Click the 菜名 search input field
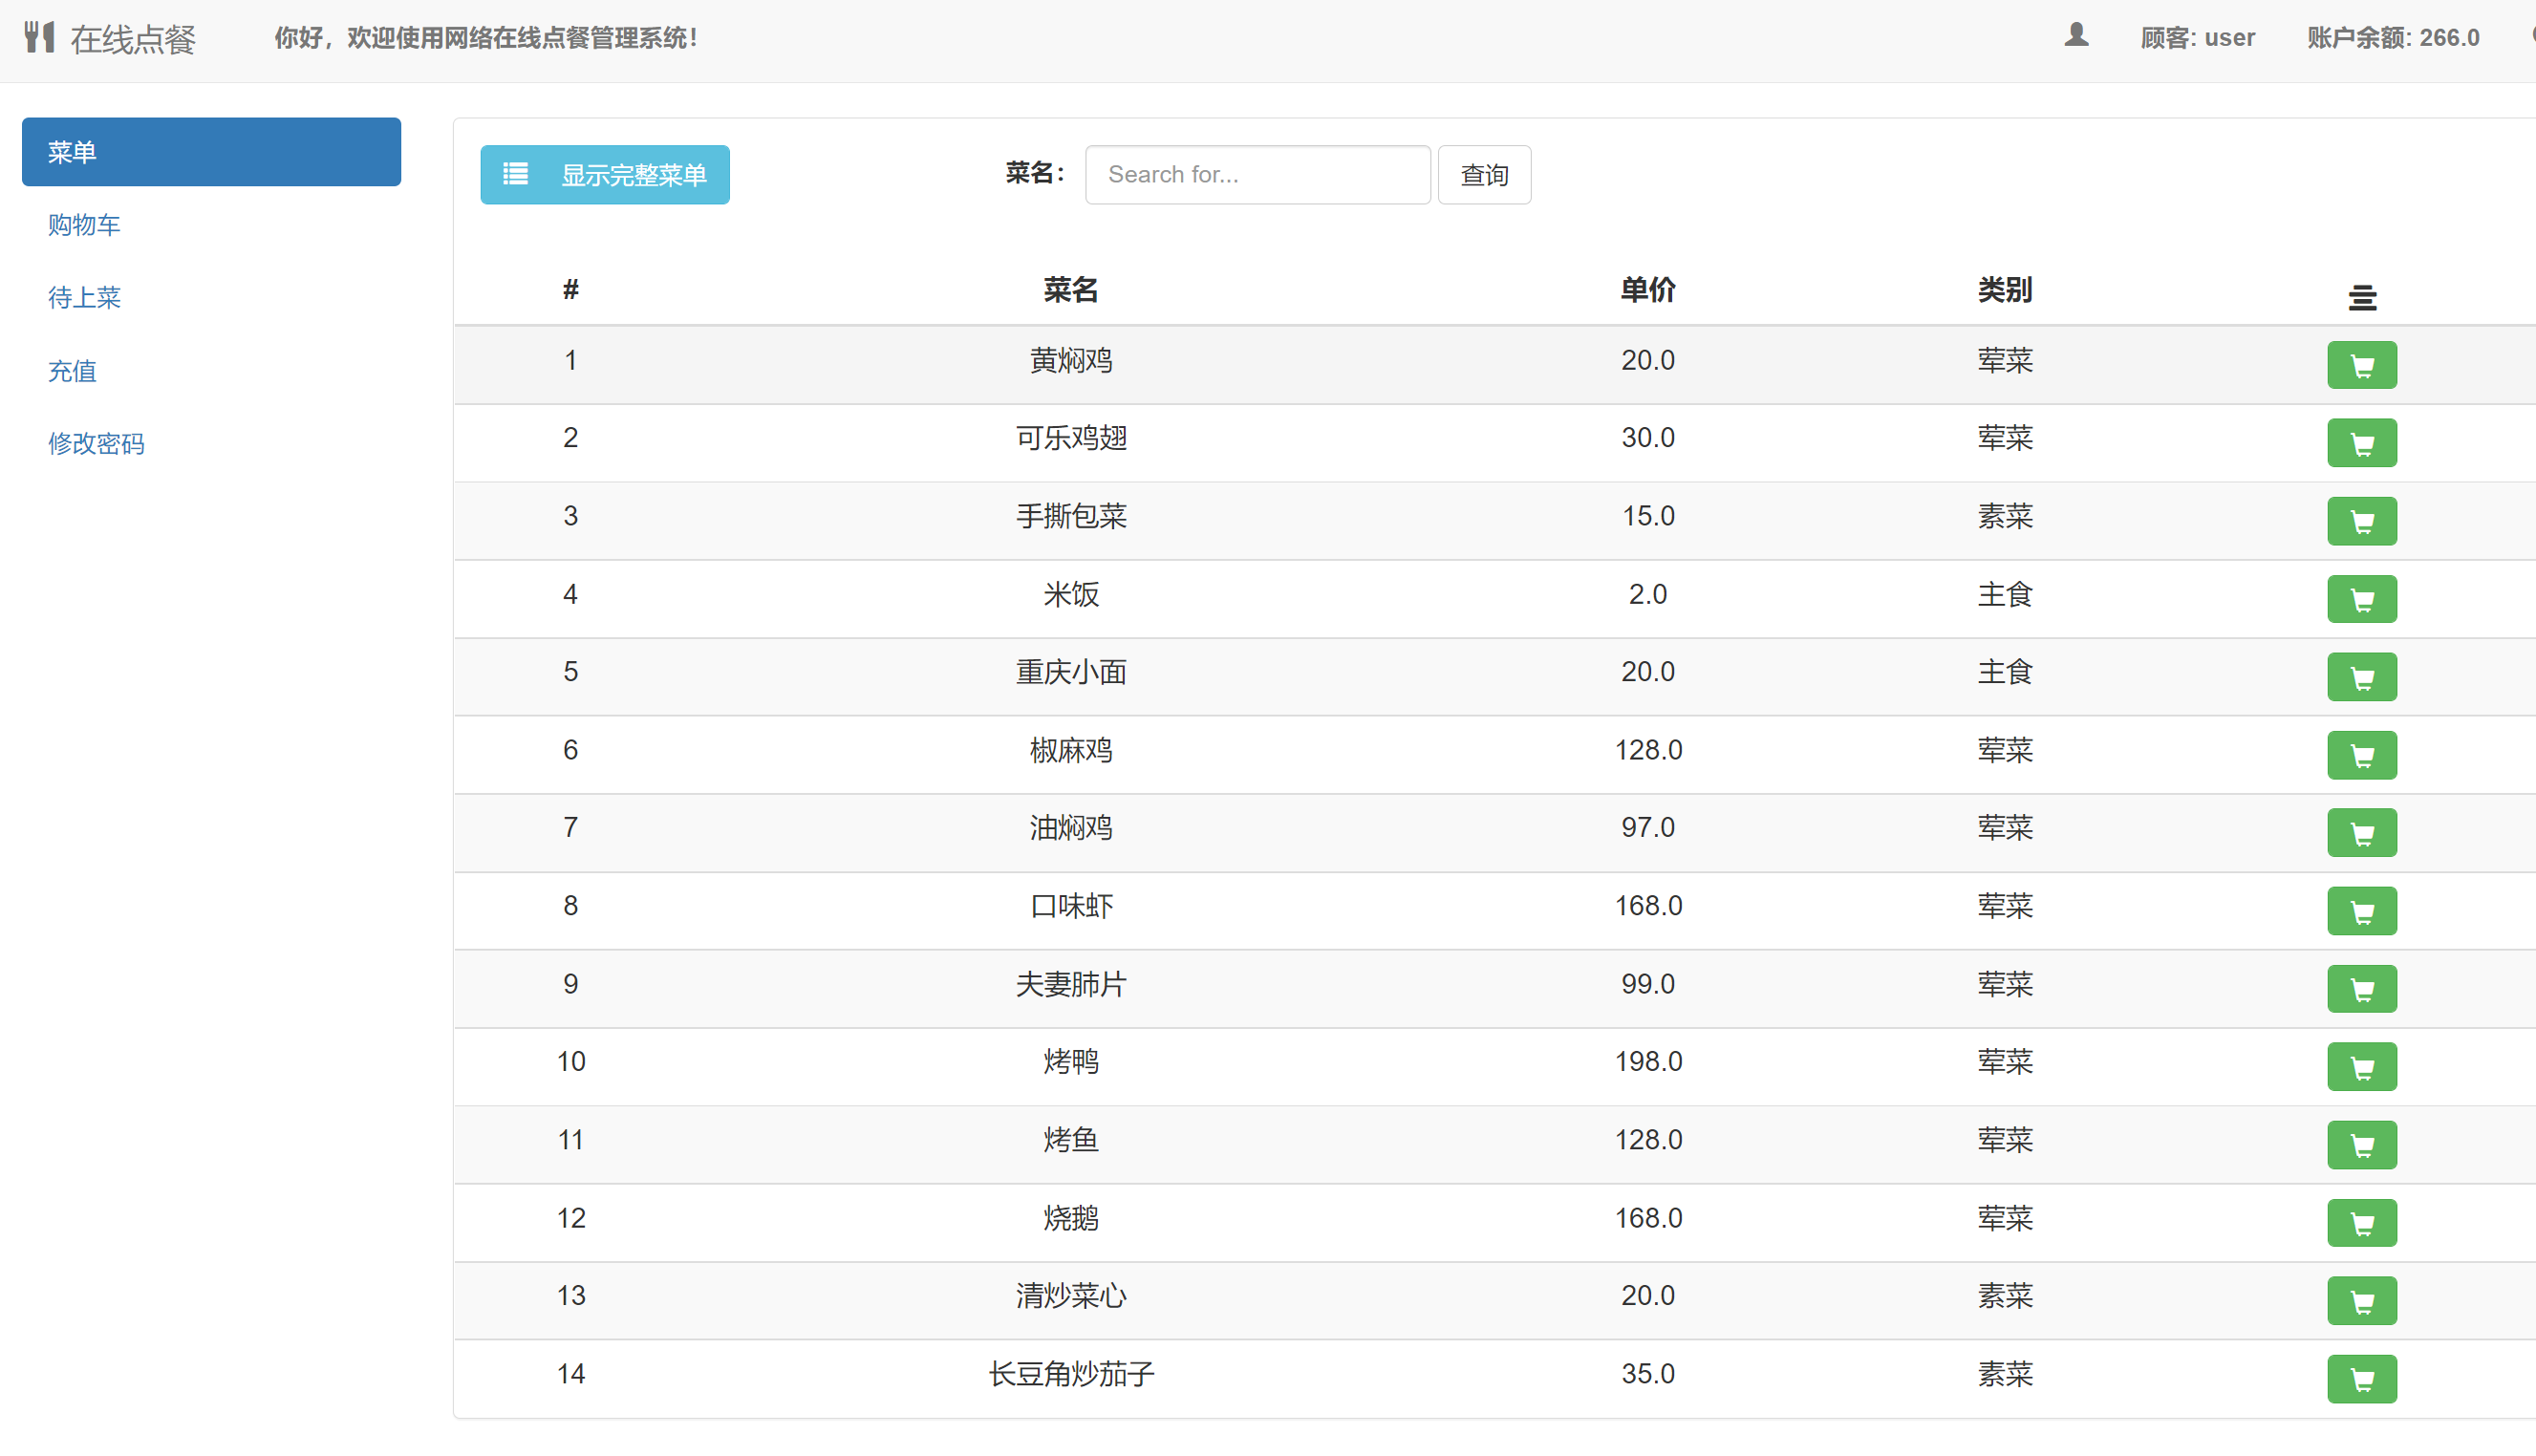Viewport: 2536px width, 1456px height. tap(1257, 174)
